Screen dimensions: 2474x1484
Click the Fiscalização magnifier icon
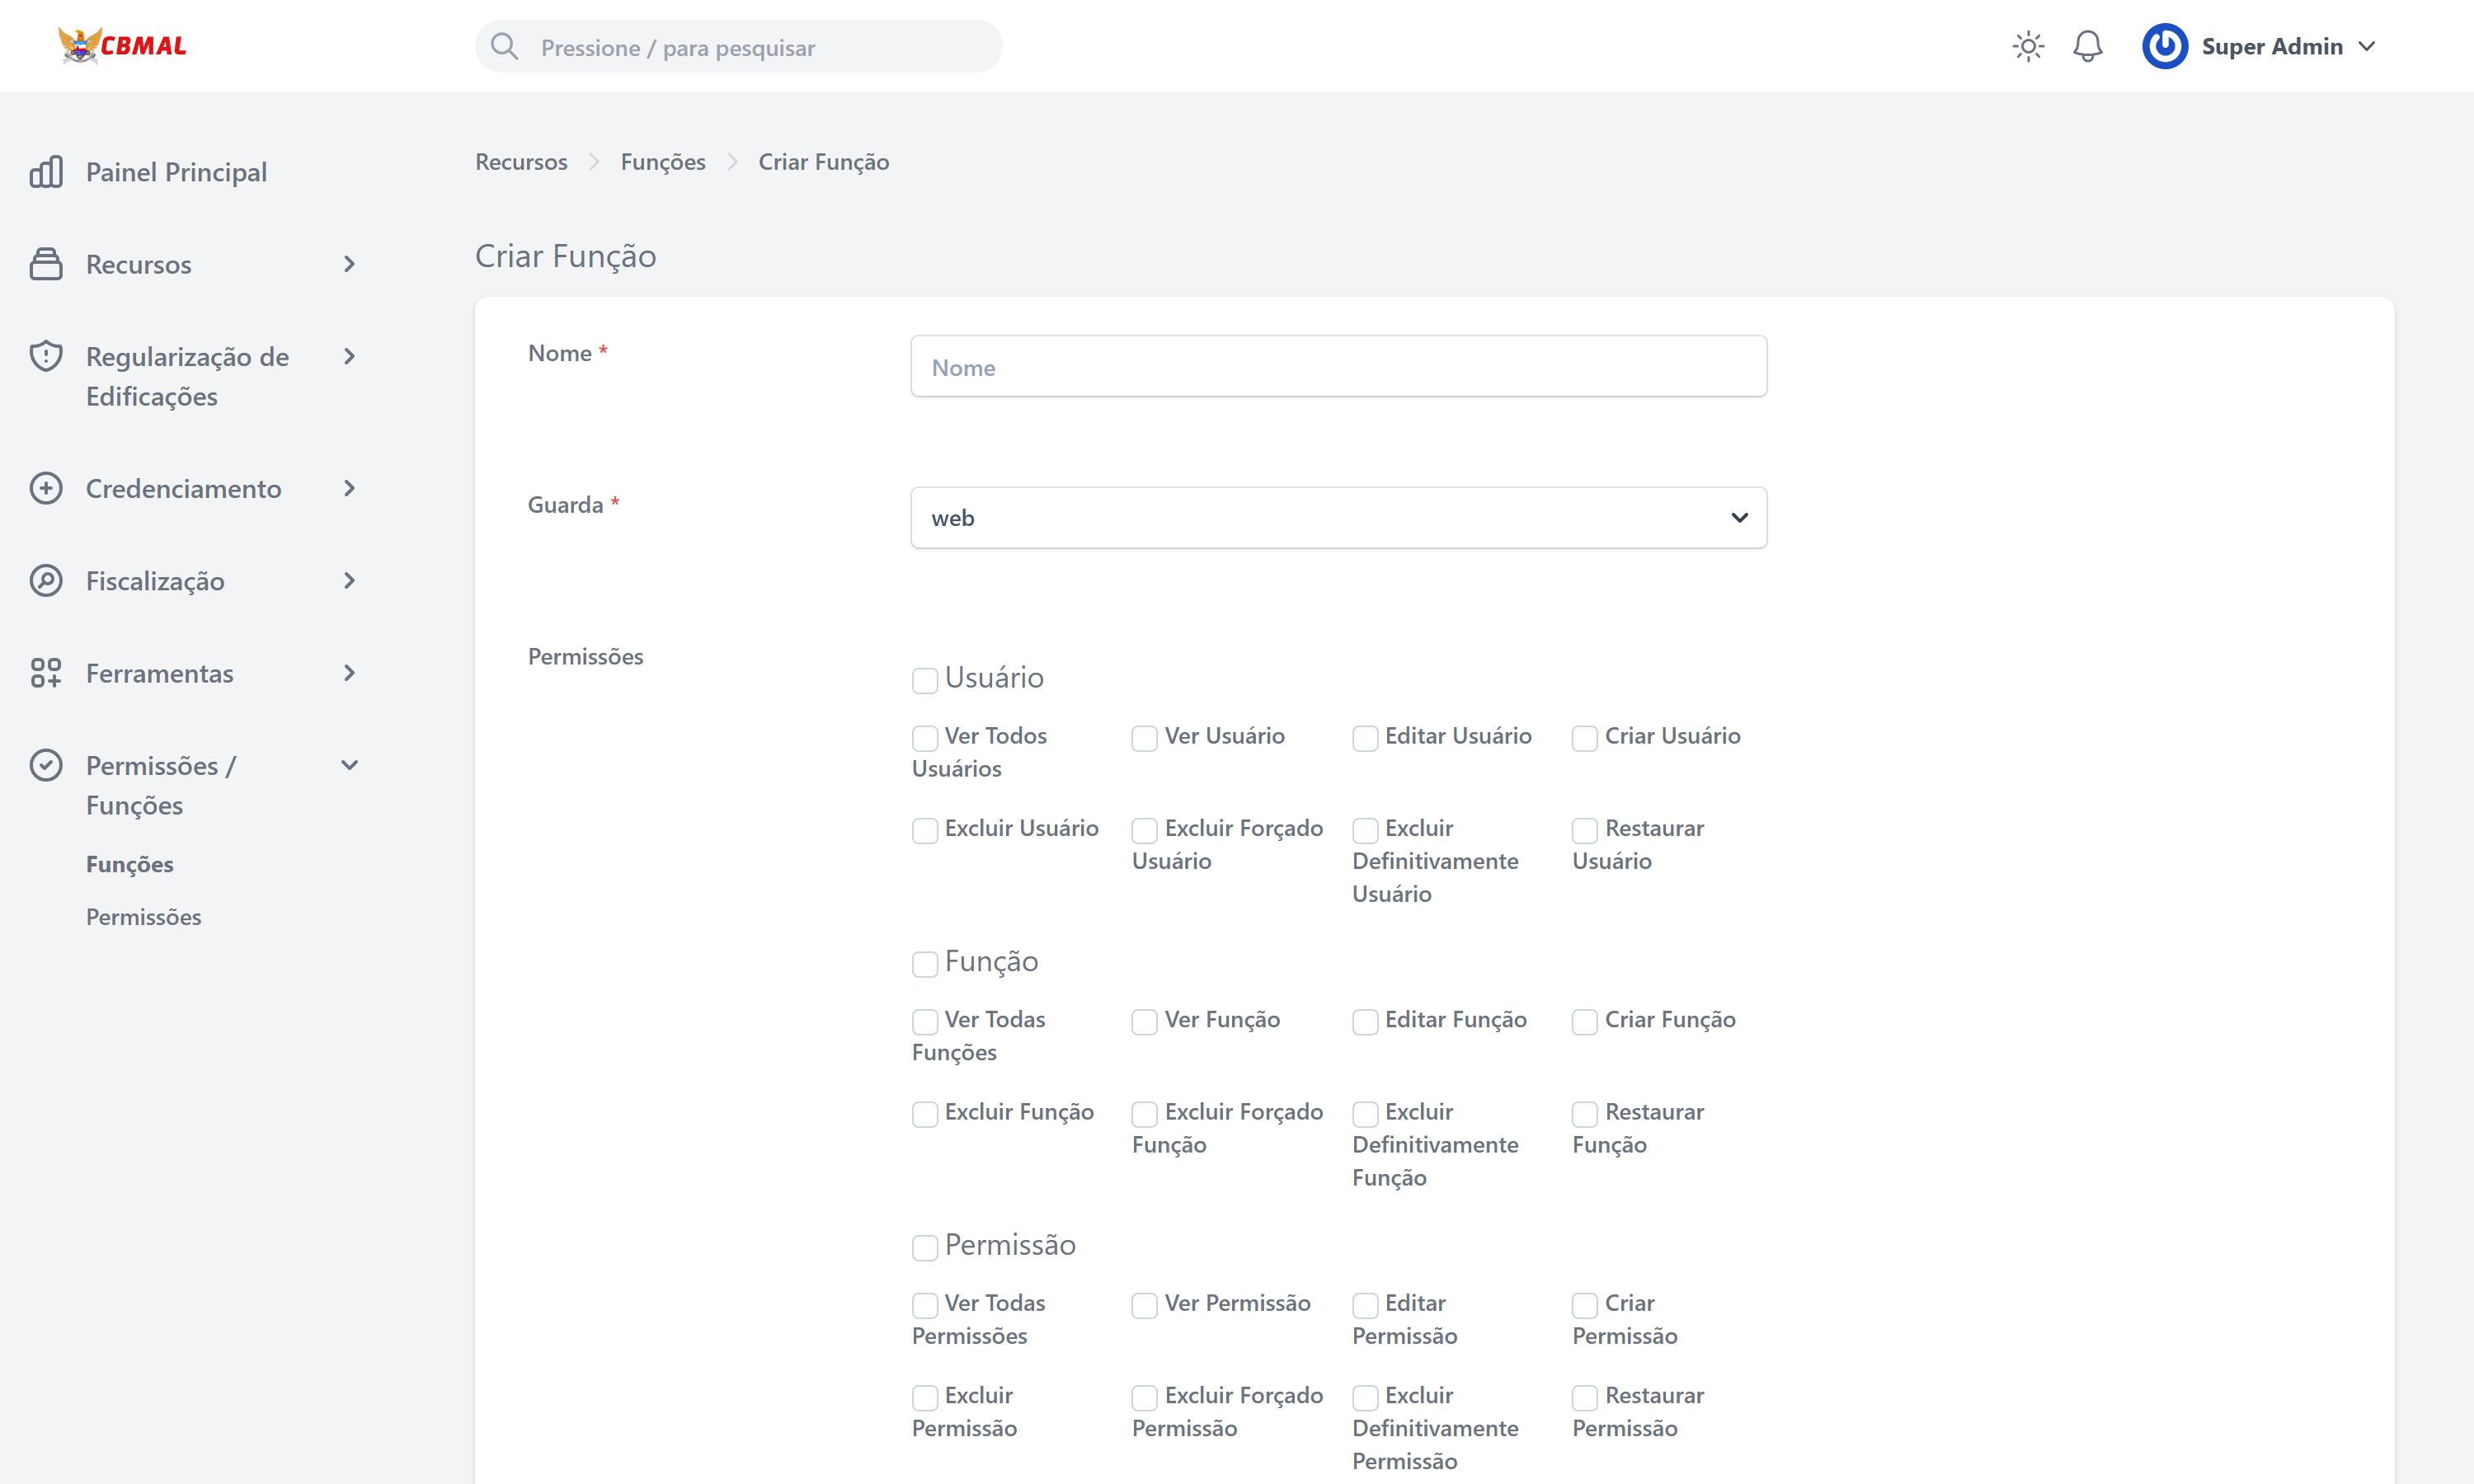point(46,580)
